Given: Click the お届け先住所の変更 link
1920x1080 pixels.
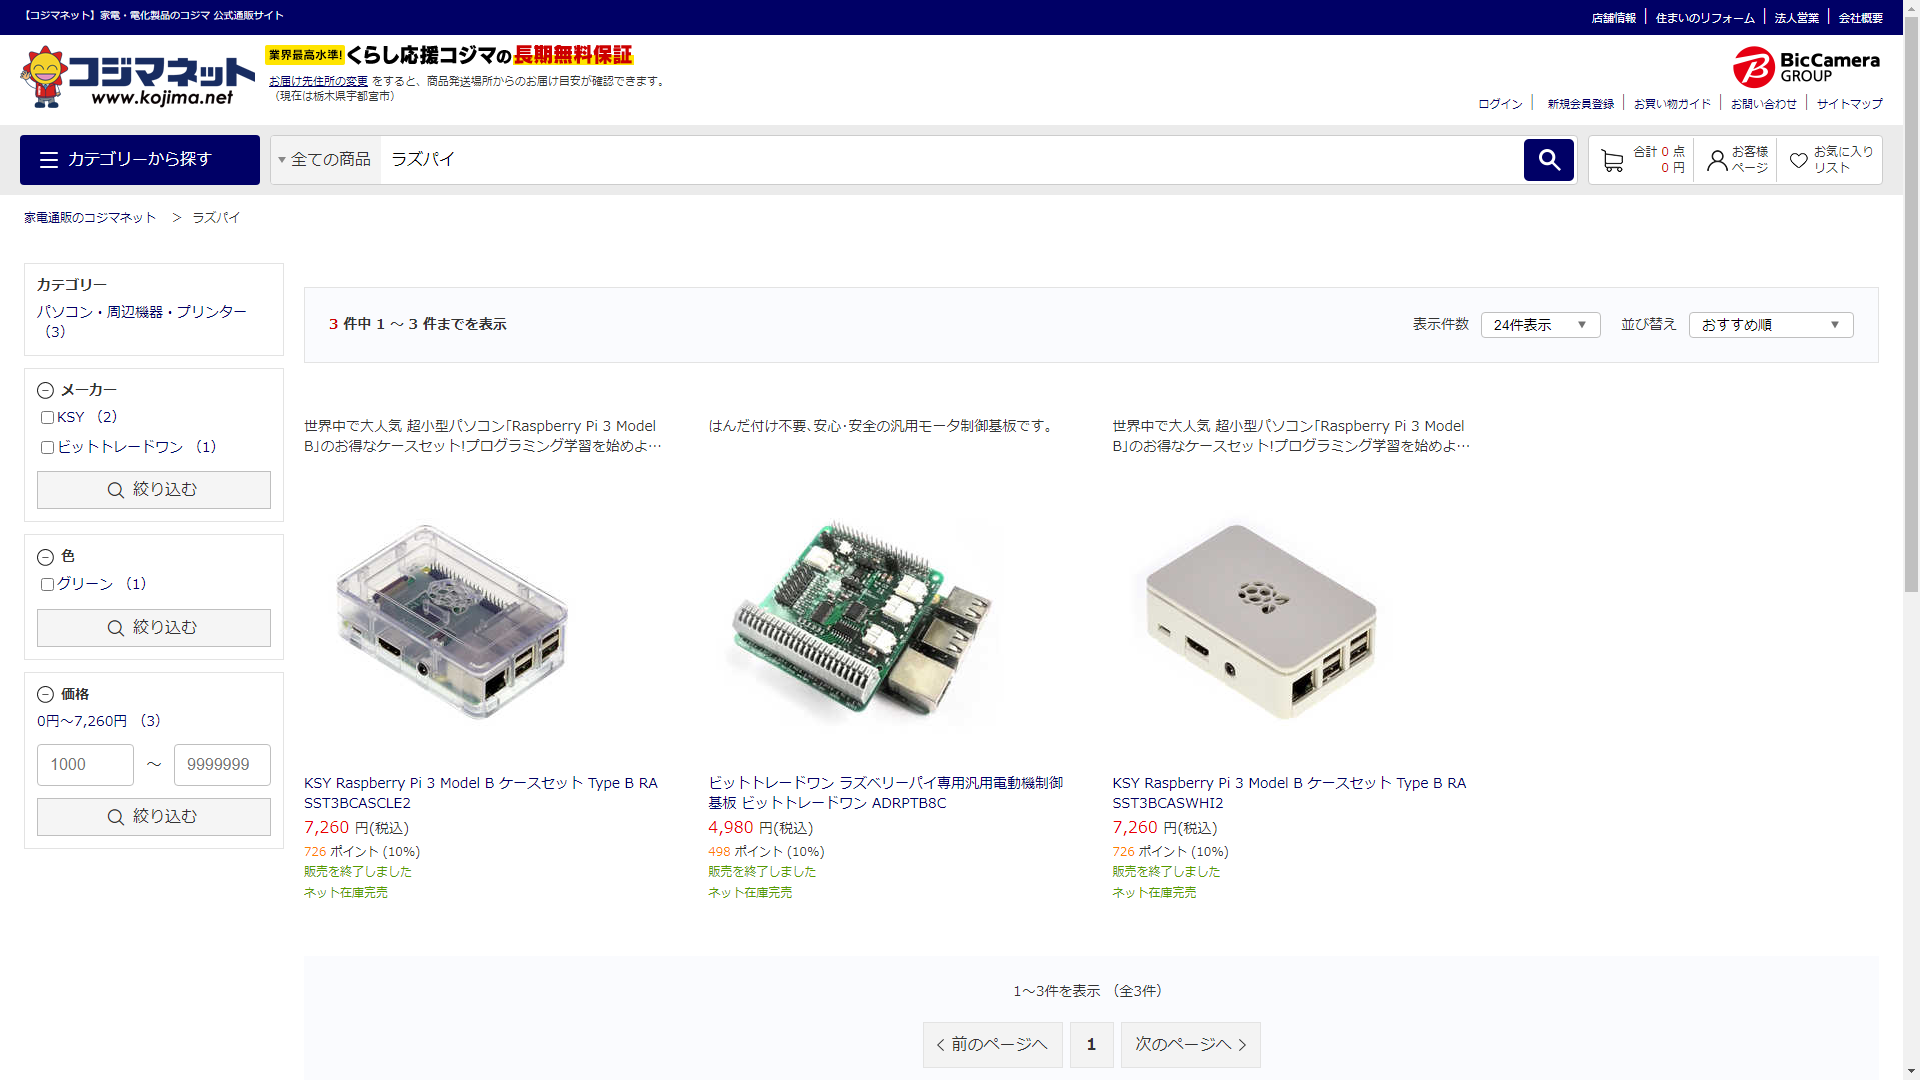Looking at the screenshot, I should coord(318,81).
